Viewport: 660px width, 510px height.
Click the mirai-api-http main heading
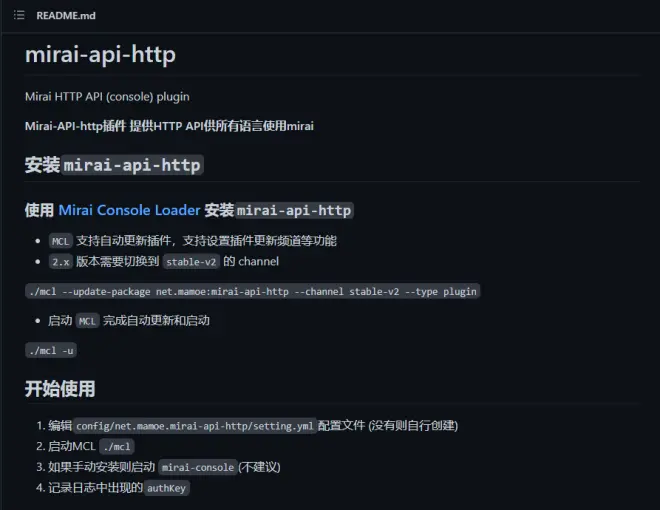100,55
